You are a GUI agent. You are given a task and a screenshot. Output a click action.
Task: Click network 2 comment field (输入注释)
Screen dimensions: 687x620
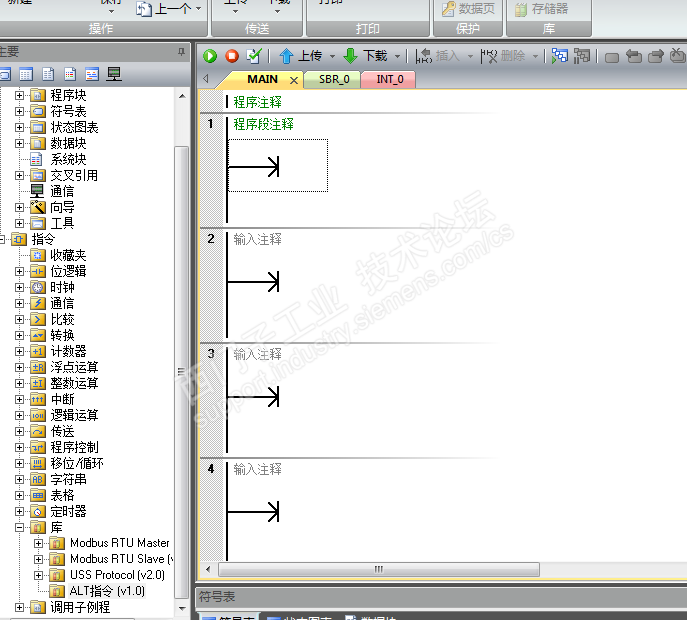click(258, 239)
